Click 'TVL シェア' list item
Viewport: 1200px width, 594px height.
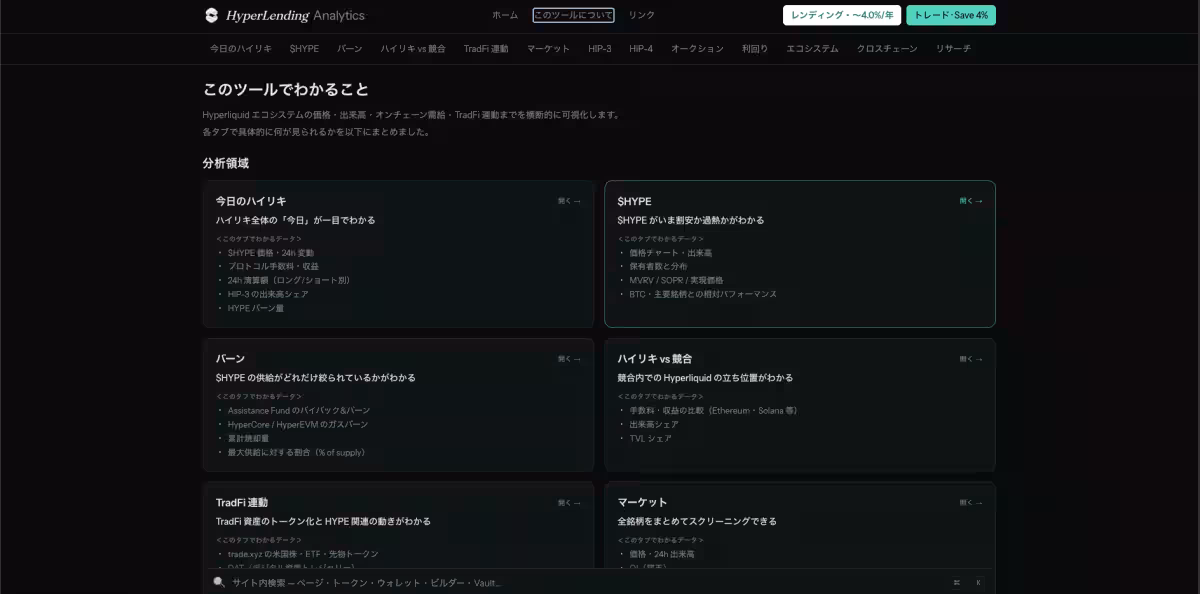coord(650,439)
